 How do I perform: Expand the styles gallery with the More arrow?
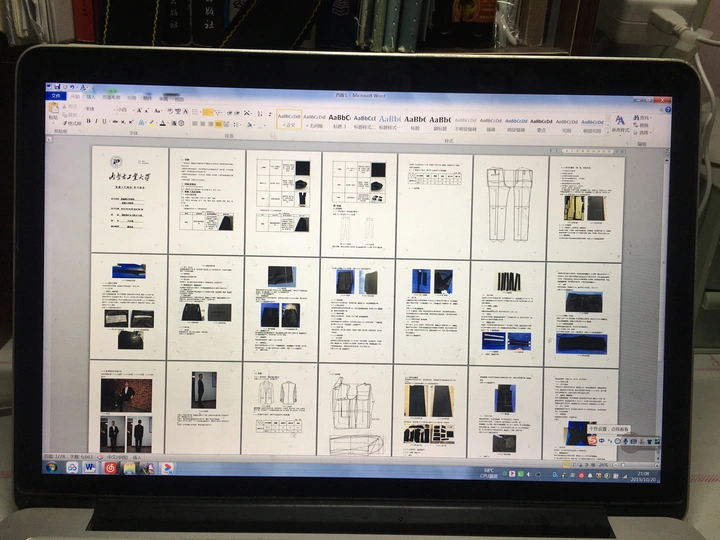coord(608,128)
